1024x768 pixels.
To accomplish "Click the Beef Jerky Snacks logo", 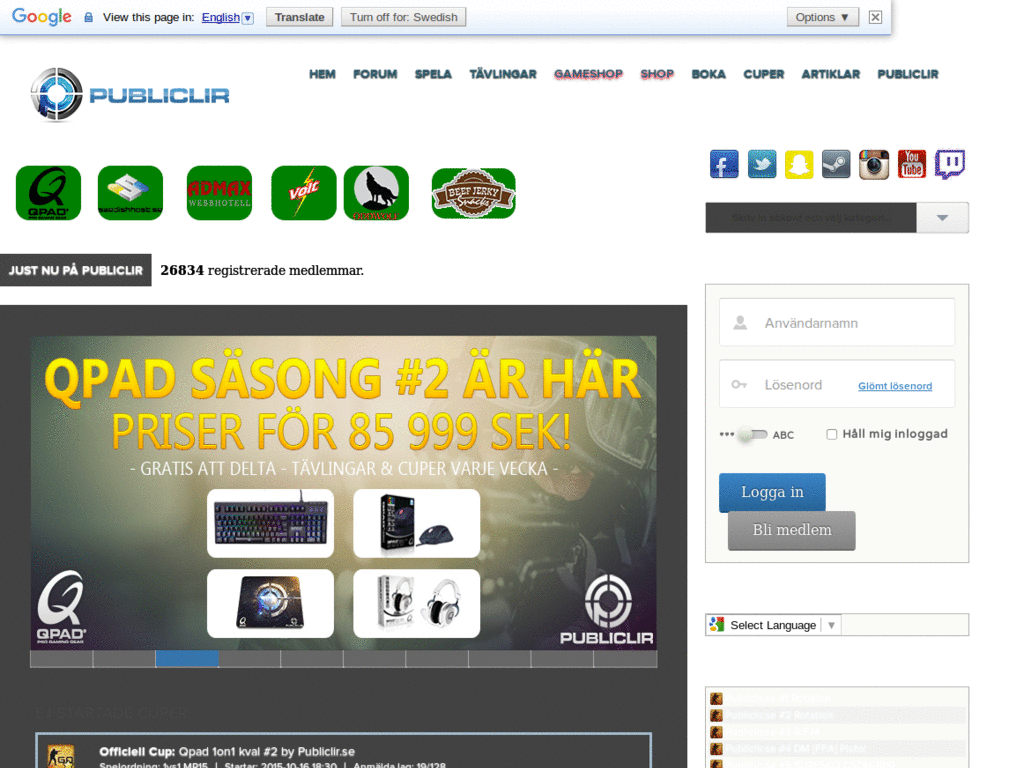I will click(x=473, y=193).
